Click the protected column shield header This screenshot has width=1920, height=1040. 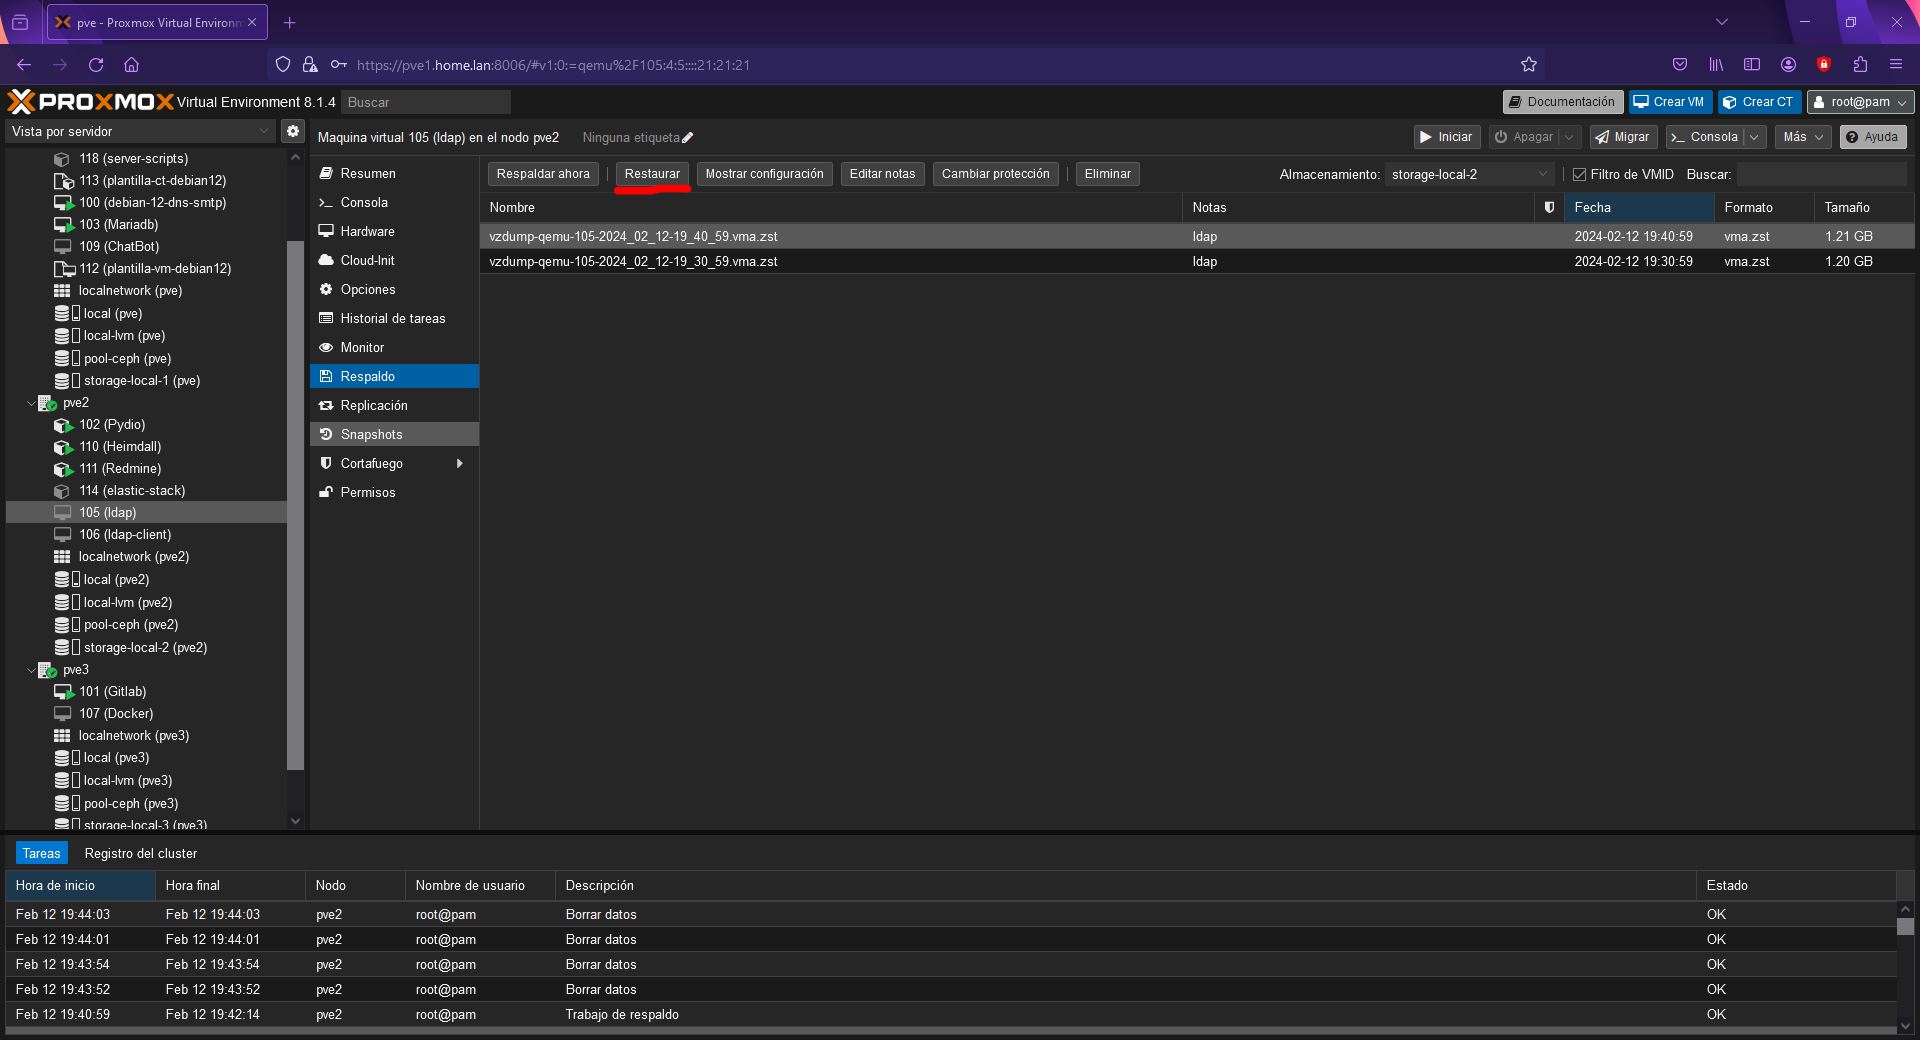tap(1549, 208)
